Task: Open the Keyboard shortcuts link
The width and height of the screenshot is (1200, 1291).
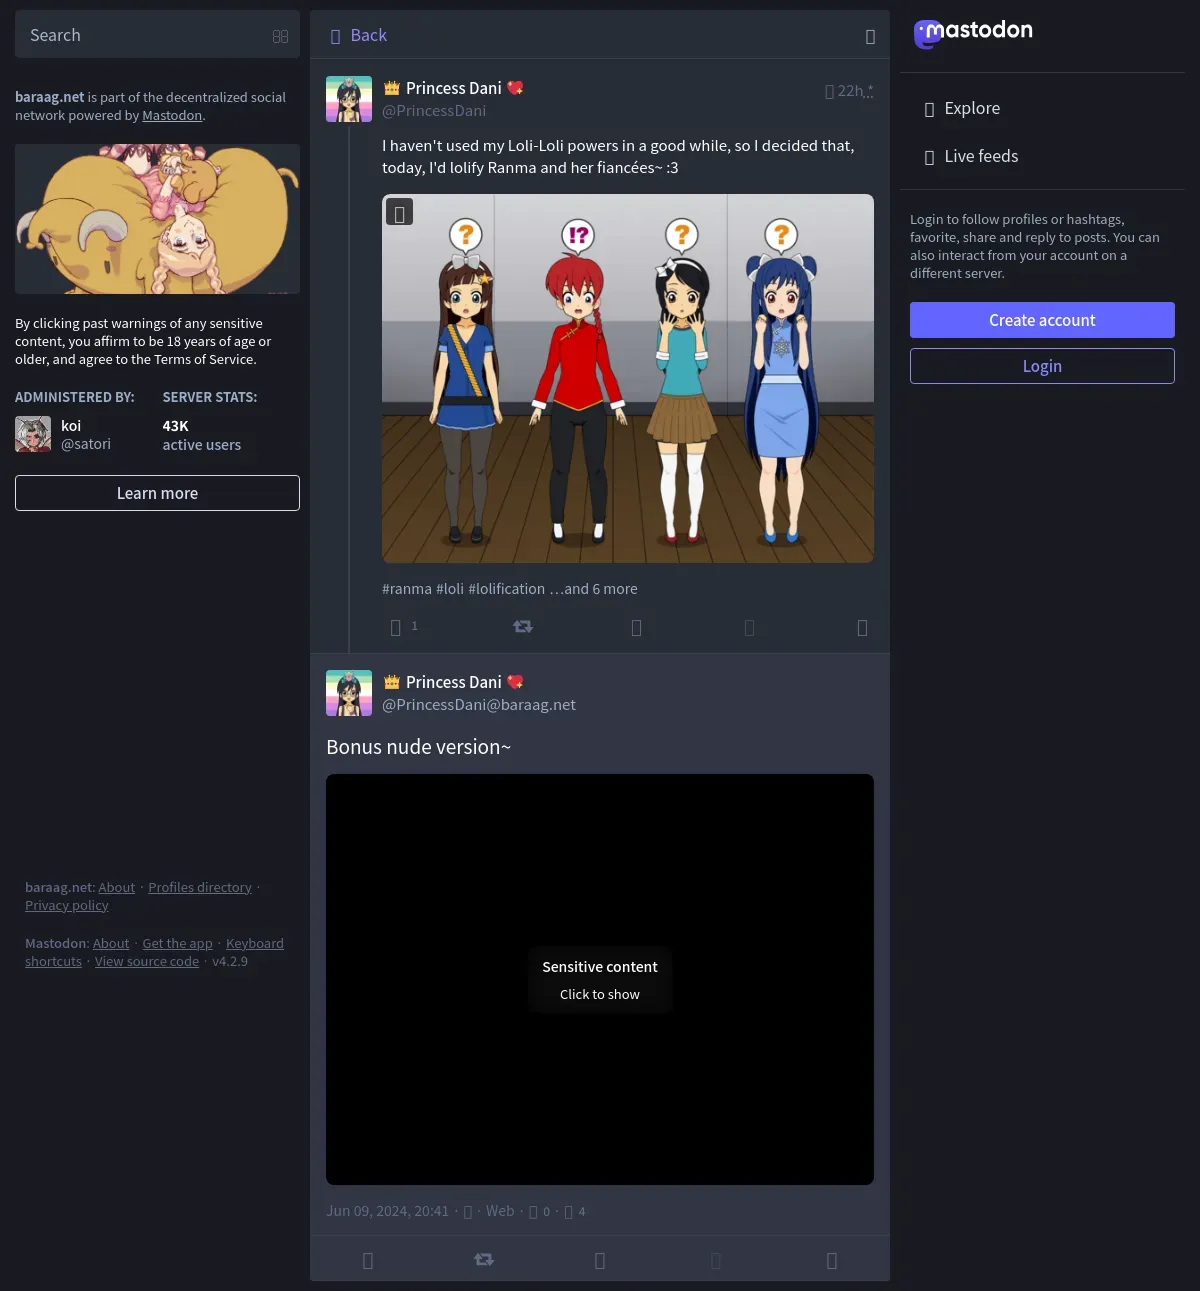Action: pos(254,943)
